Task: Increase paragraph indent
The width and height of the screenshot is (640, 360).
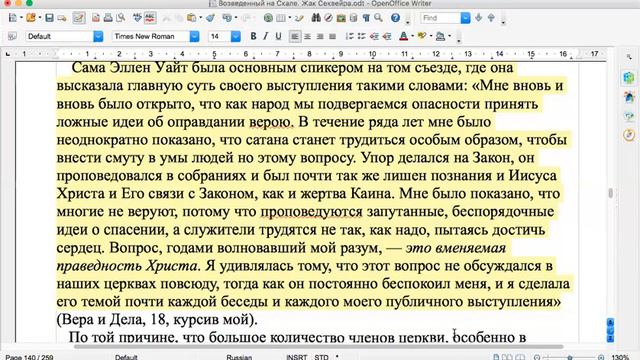Action: pyautogui.click(x=387, y=36)
